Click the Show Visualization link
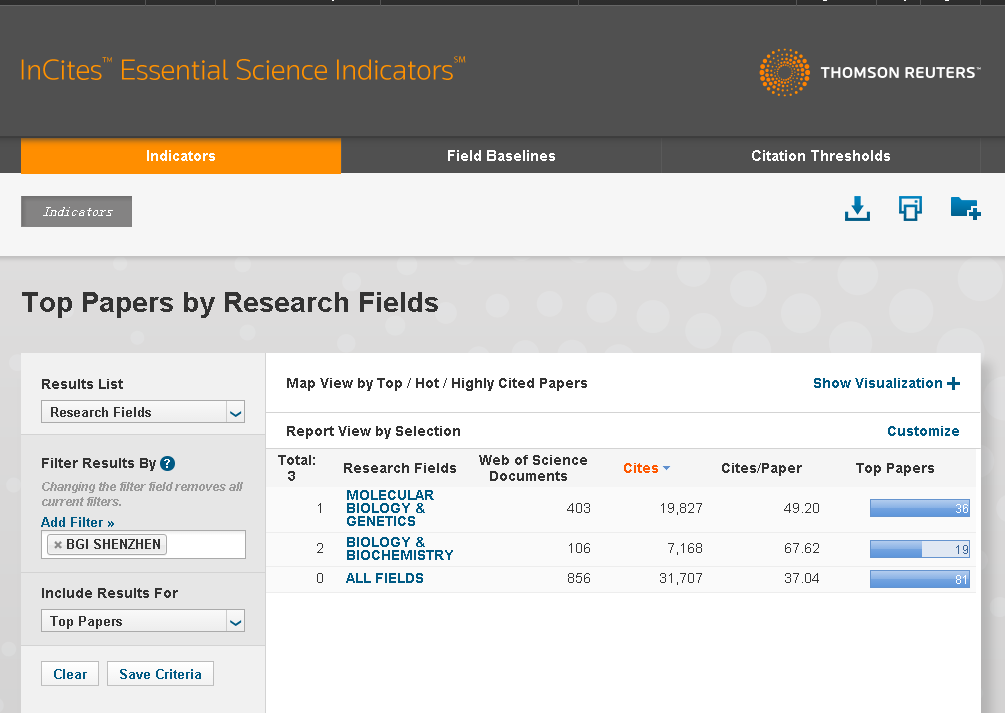This screenshot has height=713, width=1005. click(877, 383)
